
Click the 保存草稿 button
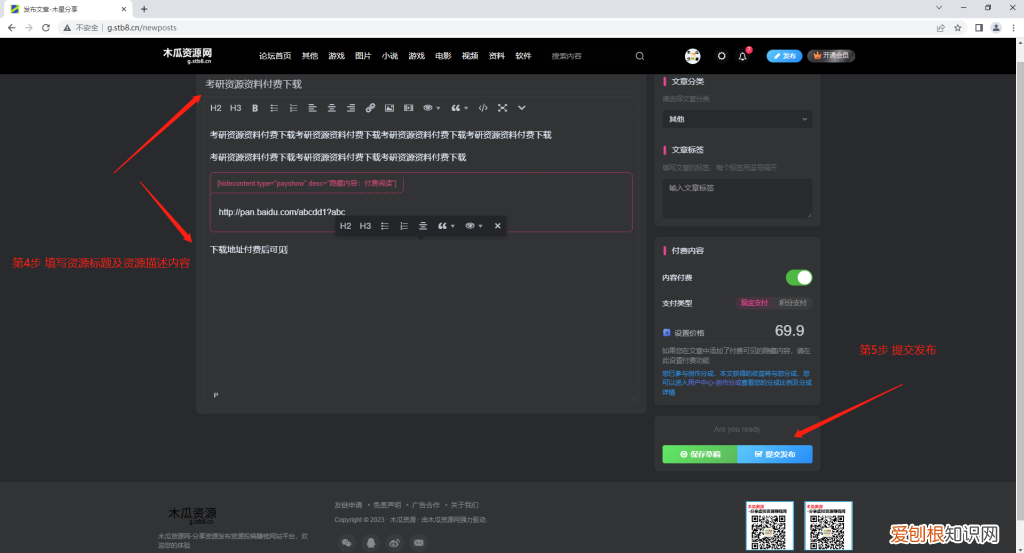coord(699,454)
